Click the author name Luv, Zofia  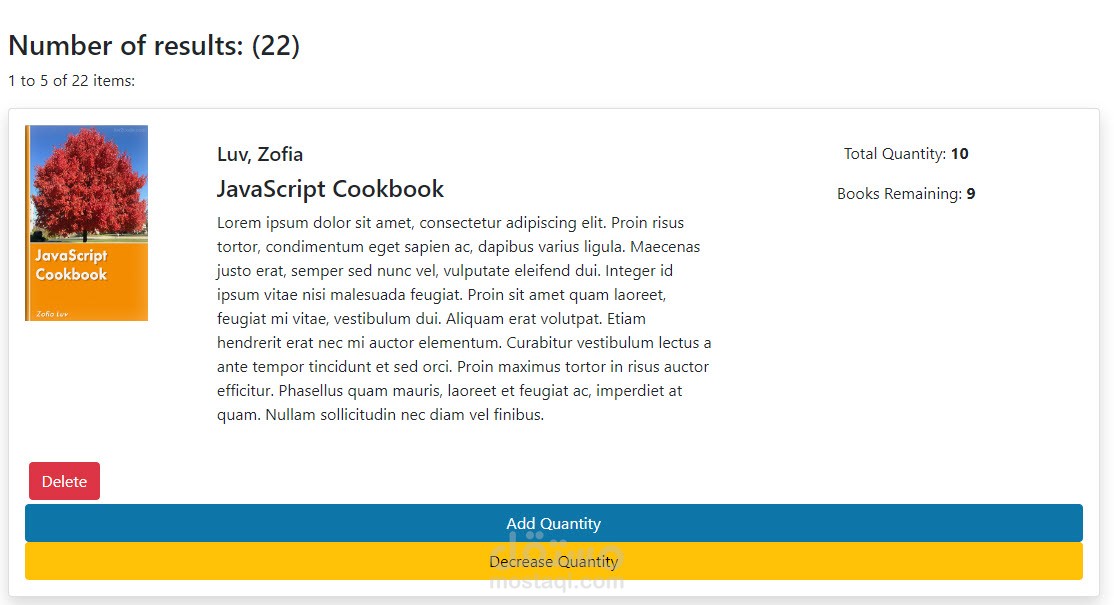[260, 154]
